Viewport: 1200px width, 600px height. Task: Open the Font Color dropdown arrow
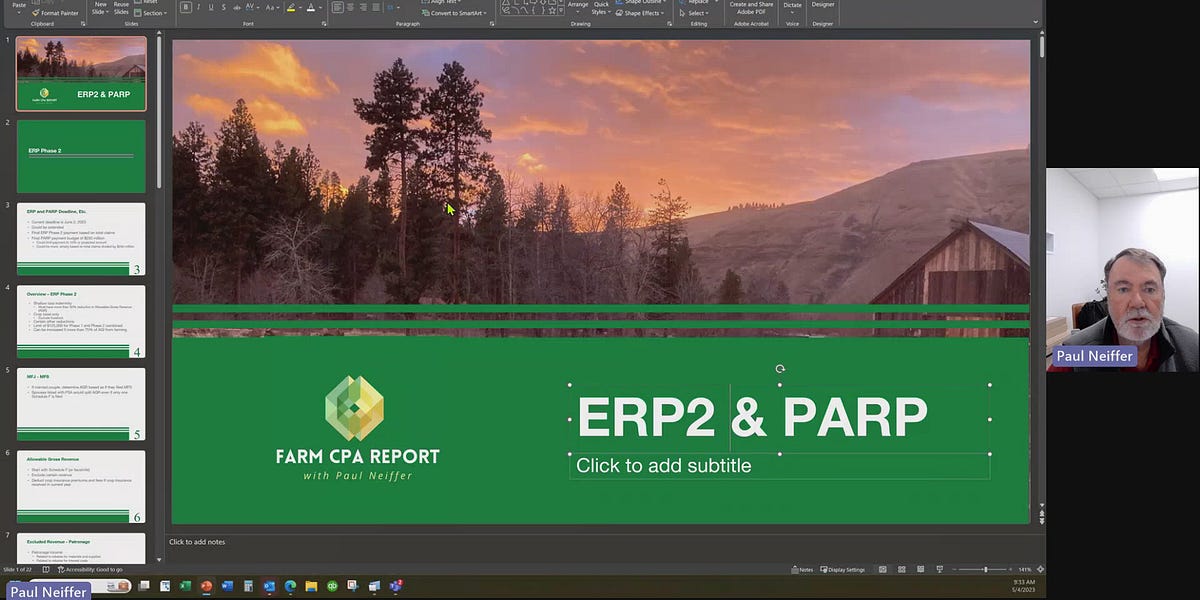point(320,8)
